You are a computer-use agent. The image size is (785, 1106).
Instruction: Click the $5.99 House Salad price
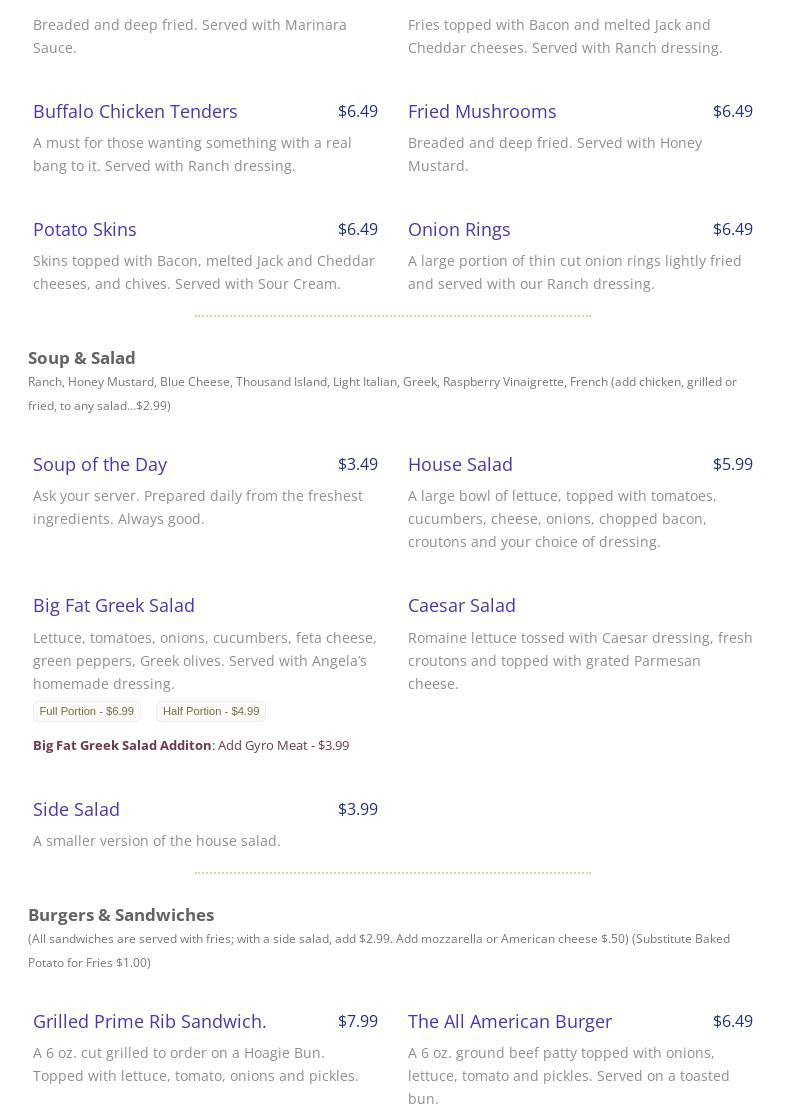click(x=733, y=464)
